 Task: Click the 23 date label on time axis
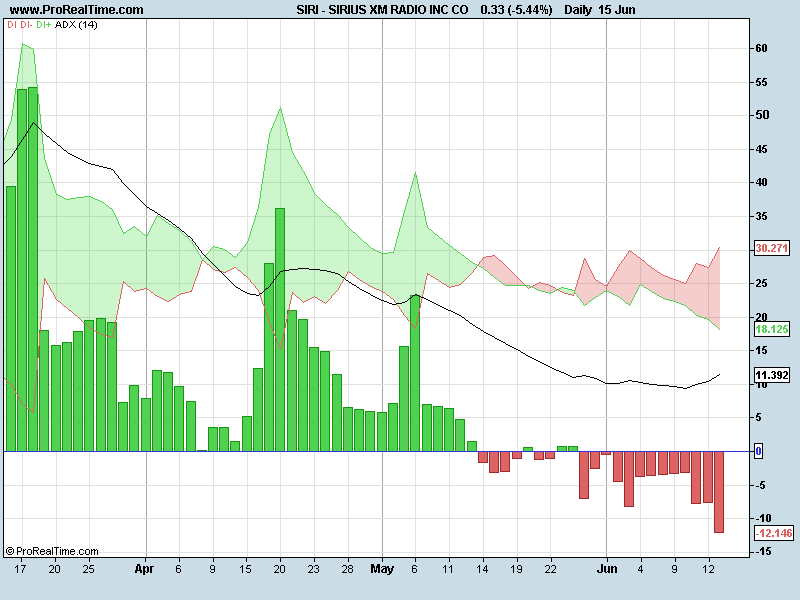pos(313,569)
